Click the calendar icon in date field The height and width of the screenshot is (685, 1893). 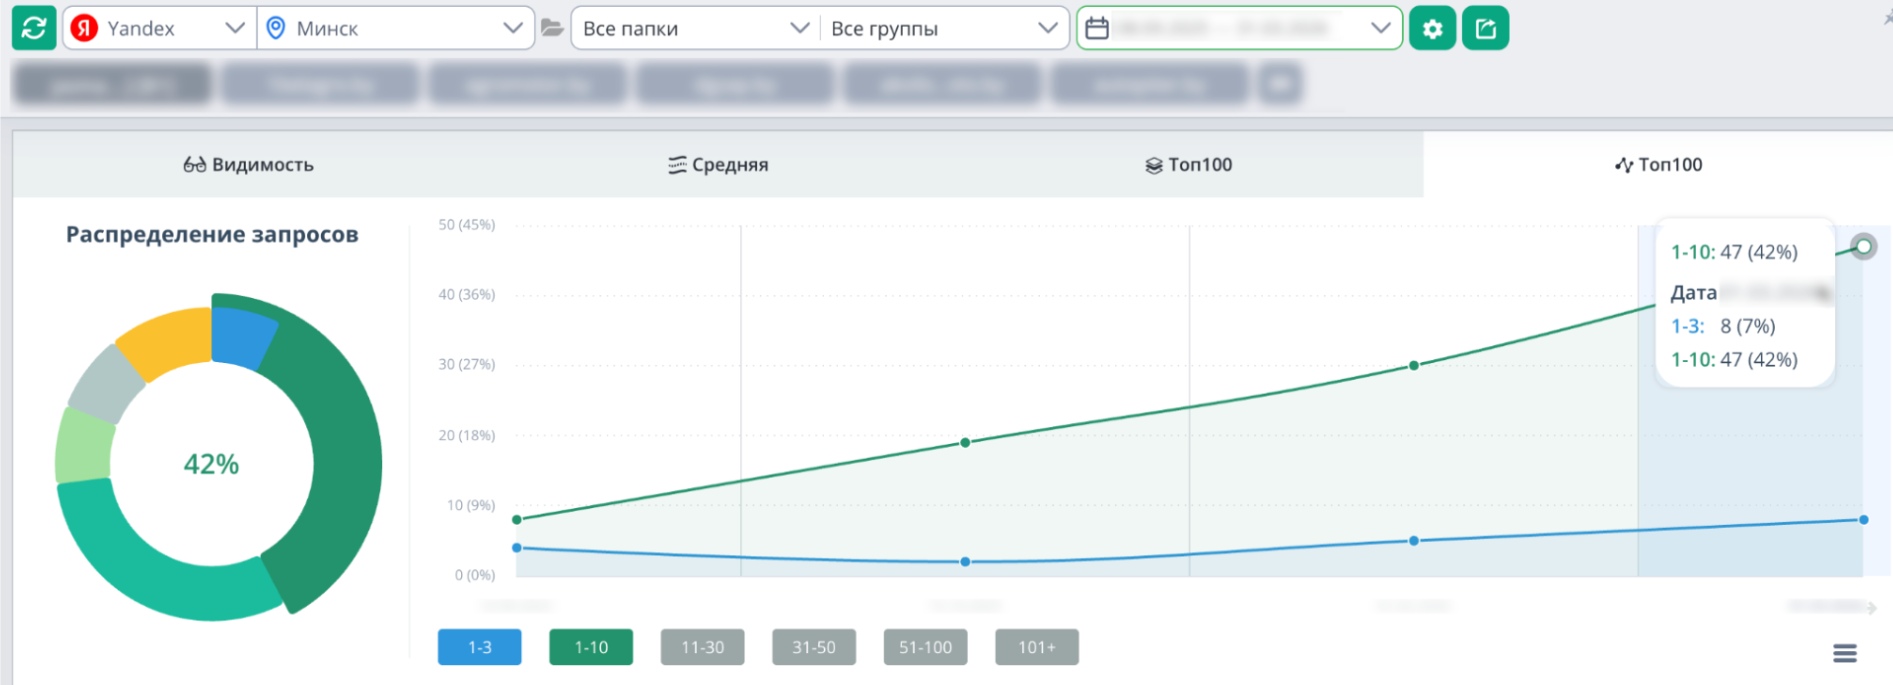pyautogui.click(x=1097, y=28)
